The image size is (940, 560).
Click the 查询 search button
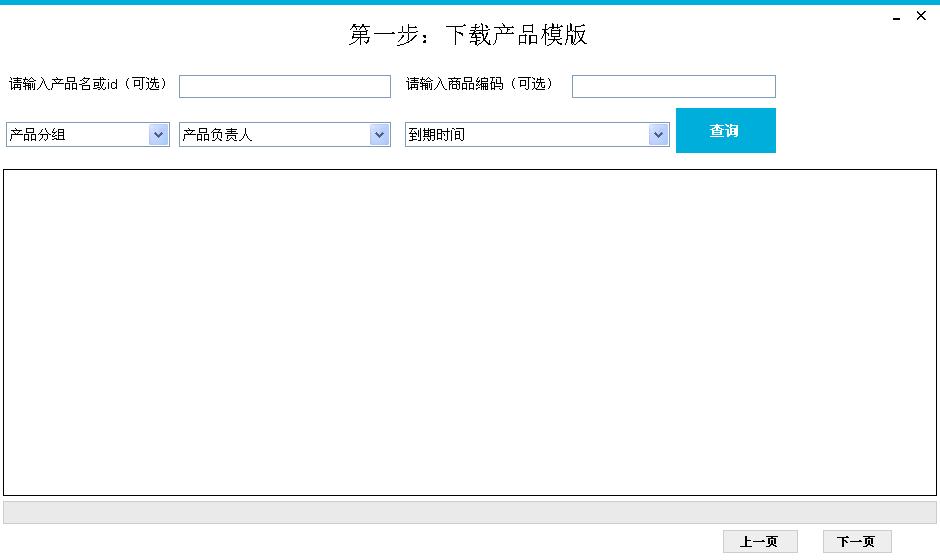point(725,131)
